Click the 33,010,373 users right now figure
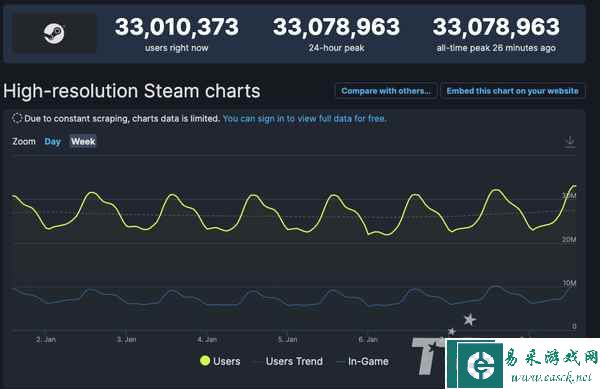 tap(177, 27)
